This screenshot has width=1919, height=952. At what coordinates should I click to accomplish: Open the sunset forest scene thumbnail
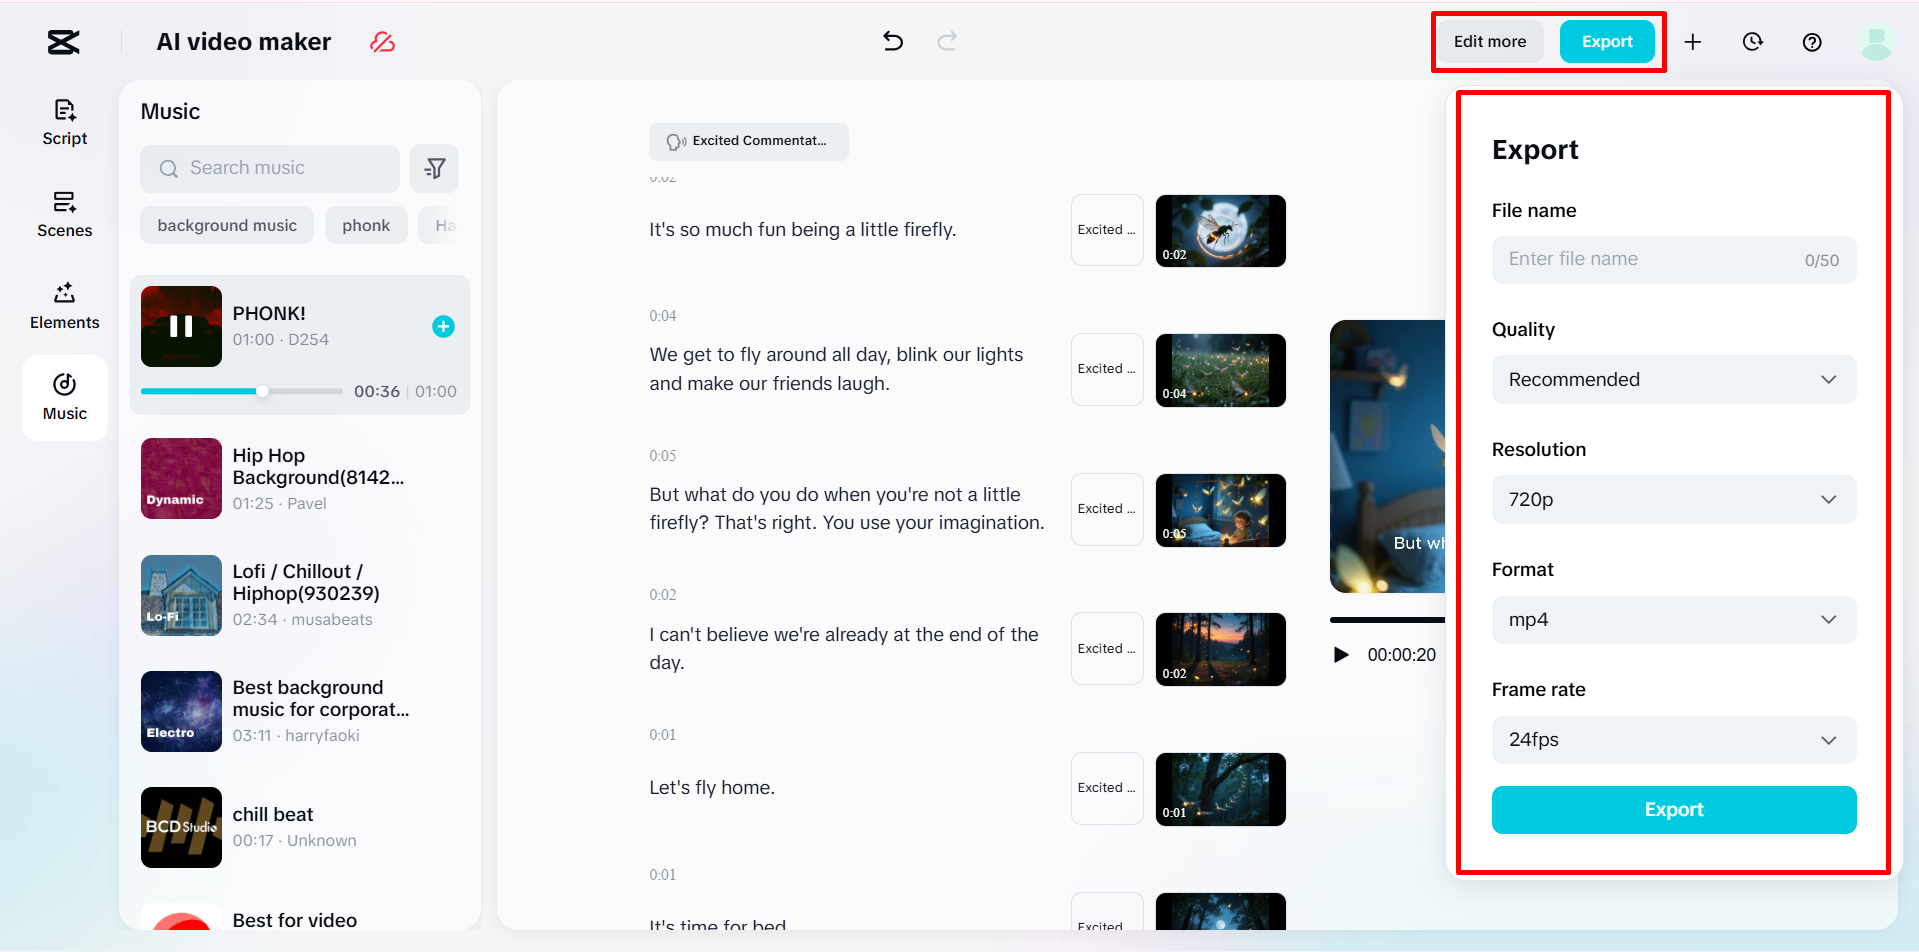[1220, 649]
